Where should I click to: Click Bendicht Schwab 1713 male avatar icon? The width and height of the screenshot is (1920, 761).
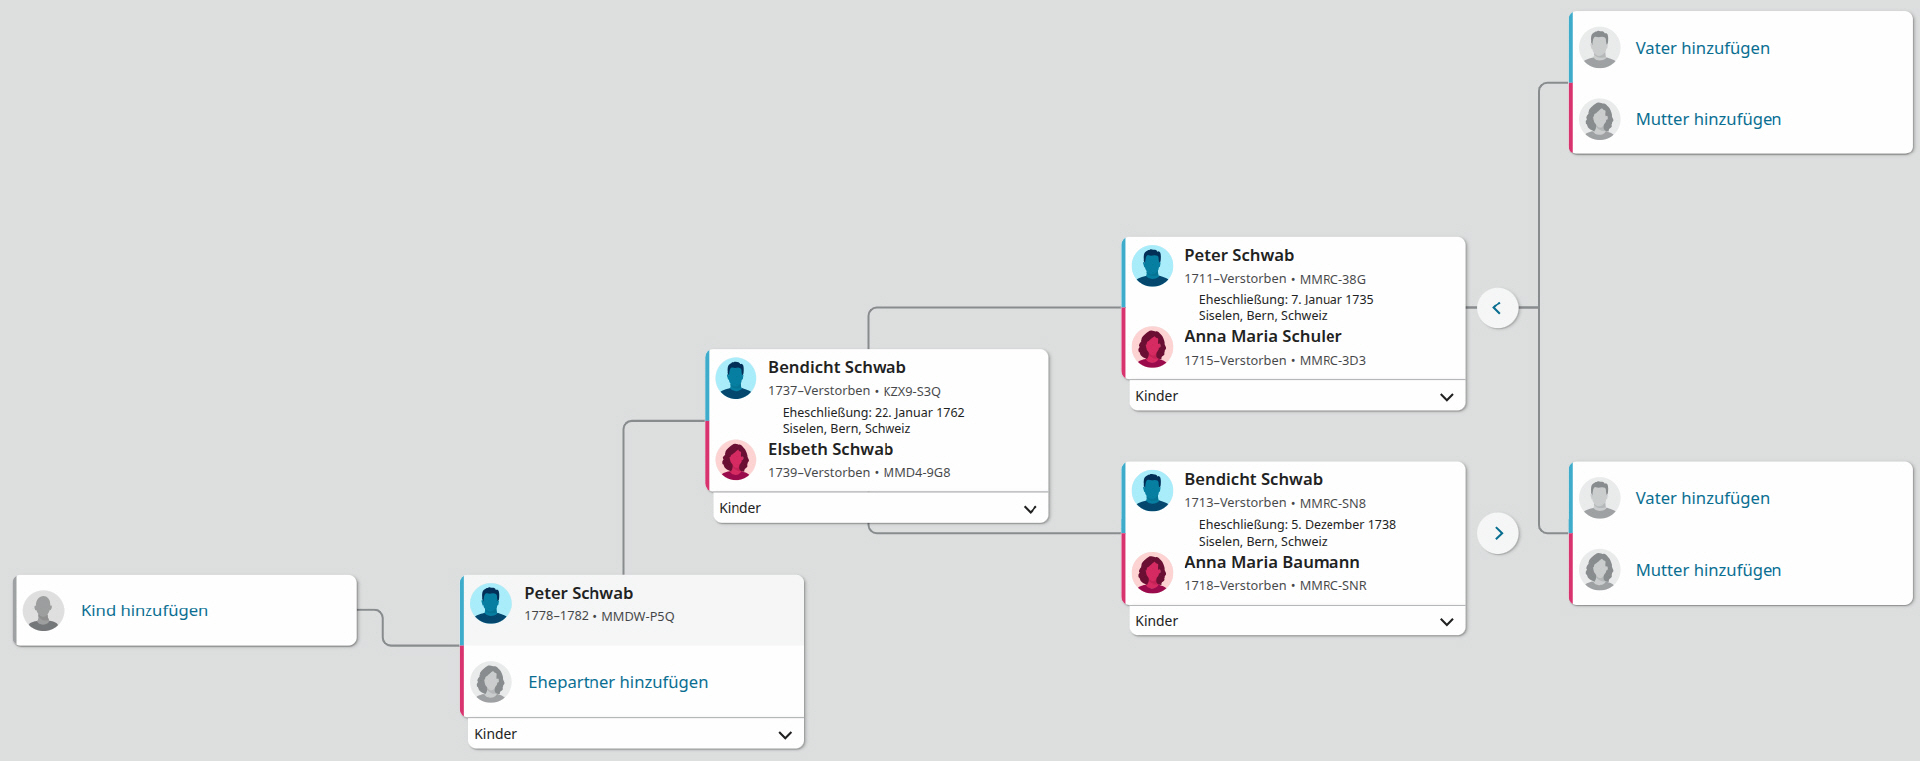[1152, 491]
